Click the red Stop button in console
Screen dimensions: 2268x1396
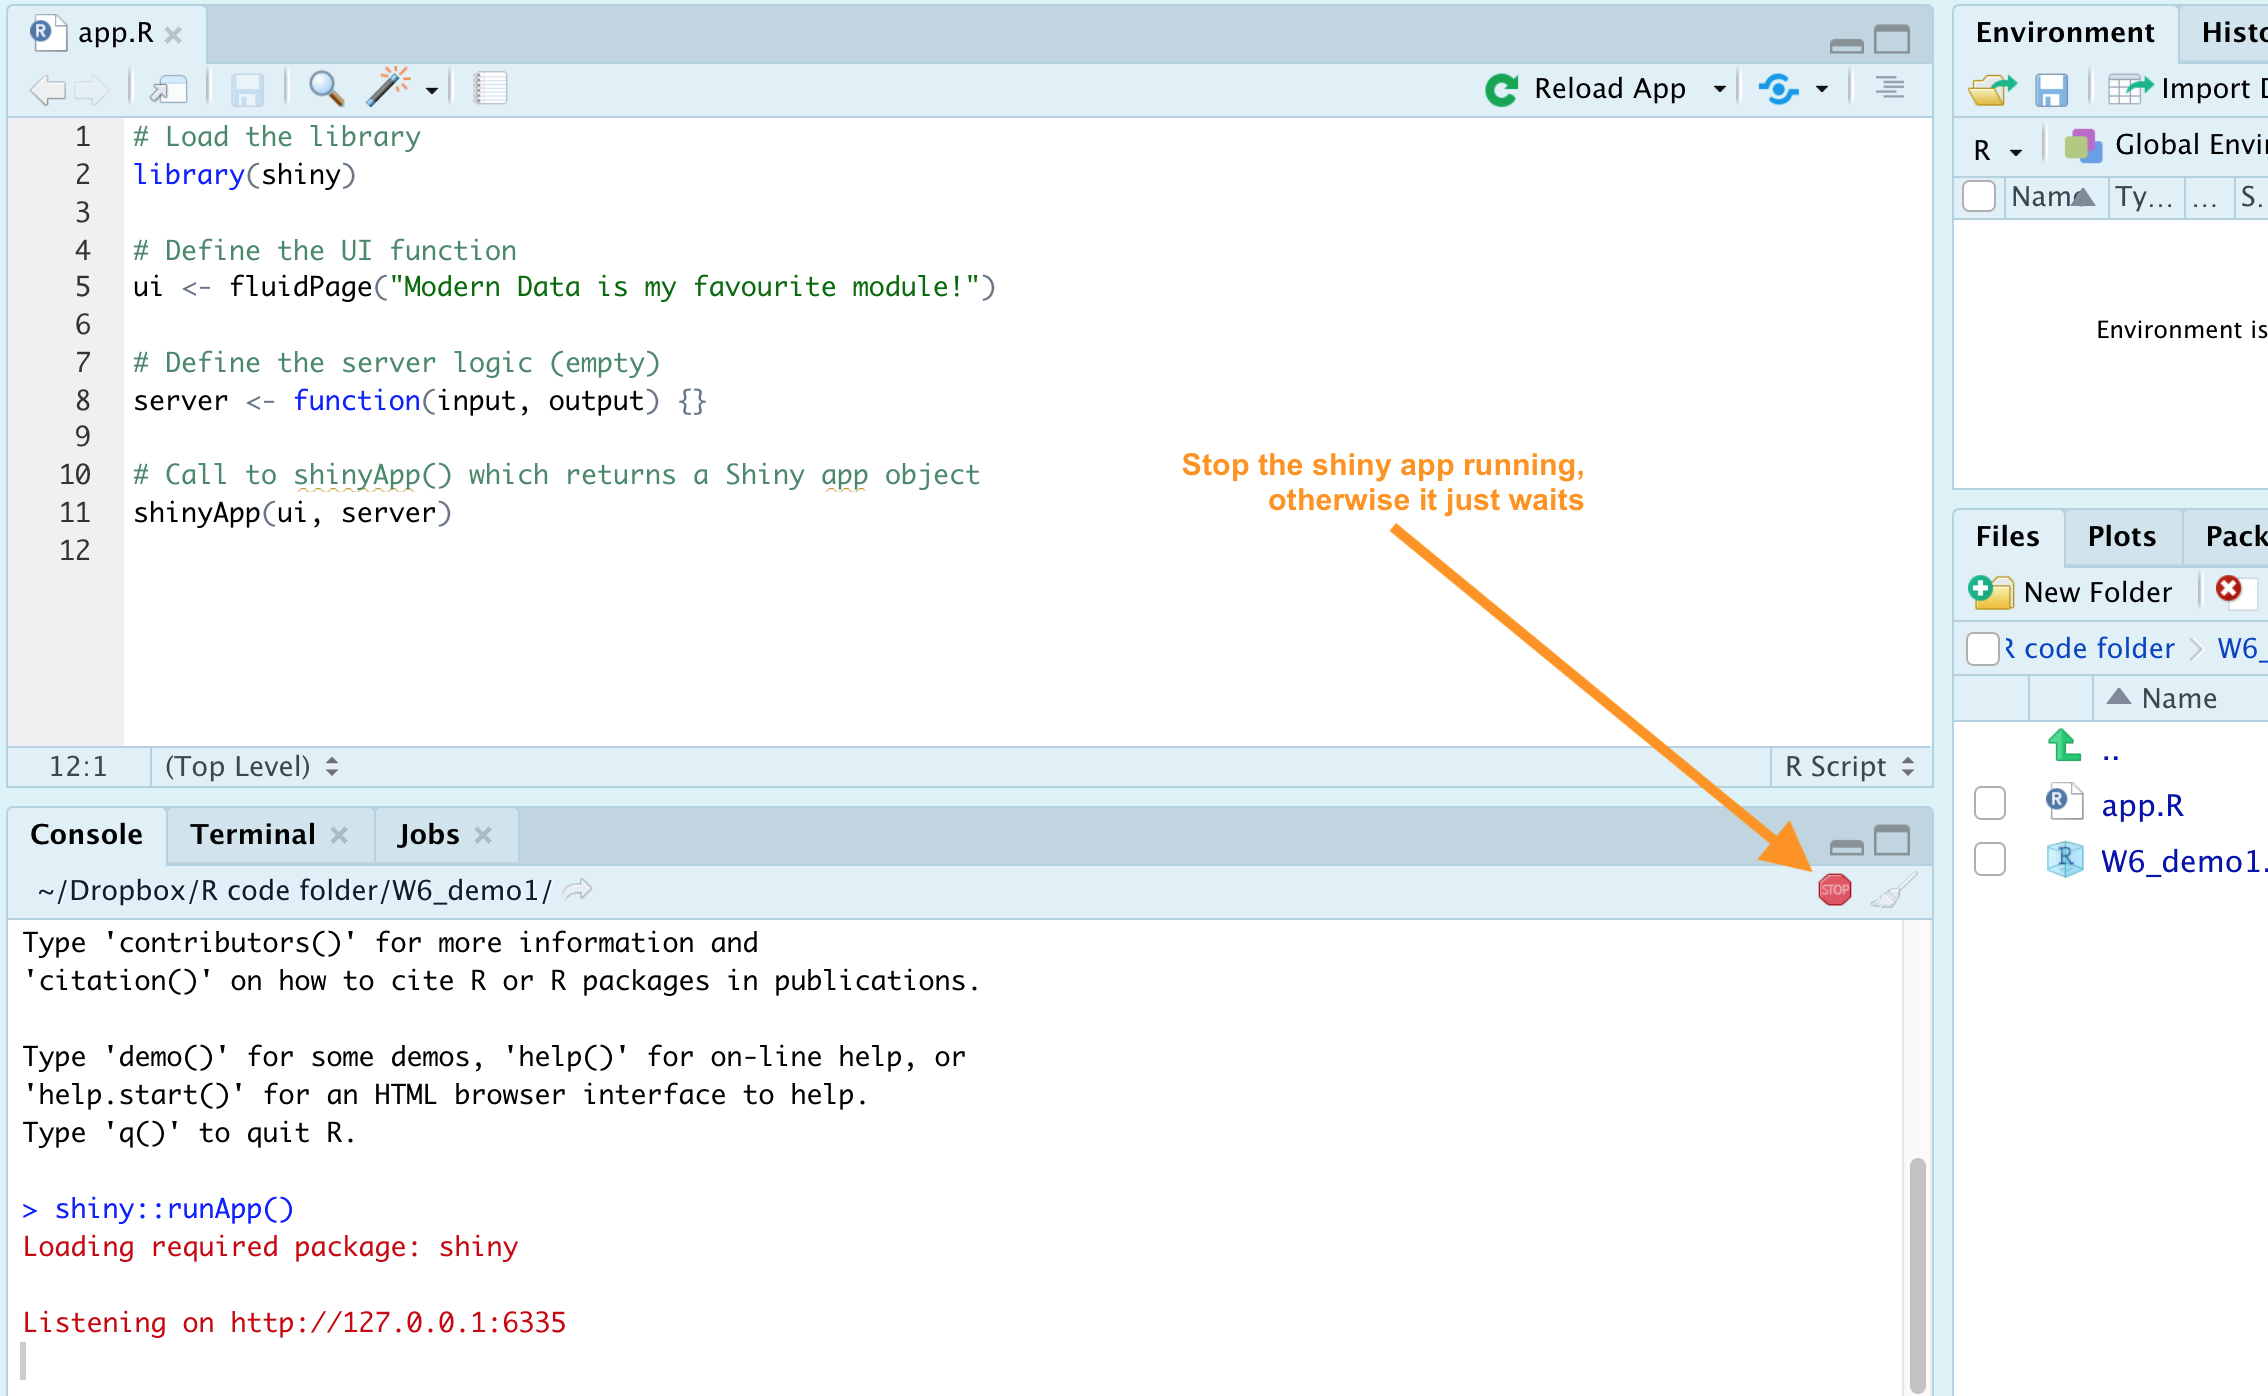point(1834,889)
